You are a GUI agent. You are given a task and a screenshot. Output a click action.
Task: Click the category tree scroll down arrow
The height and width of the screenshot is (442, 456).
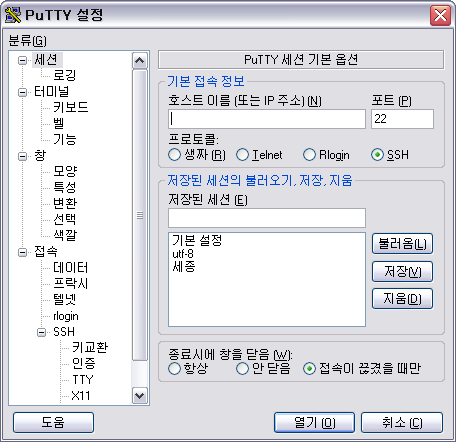click(140, 396)
